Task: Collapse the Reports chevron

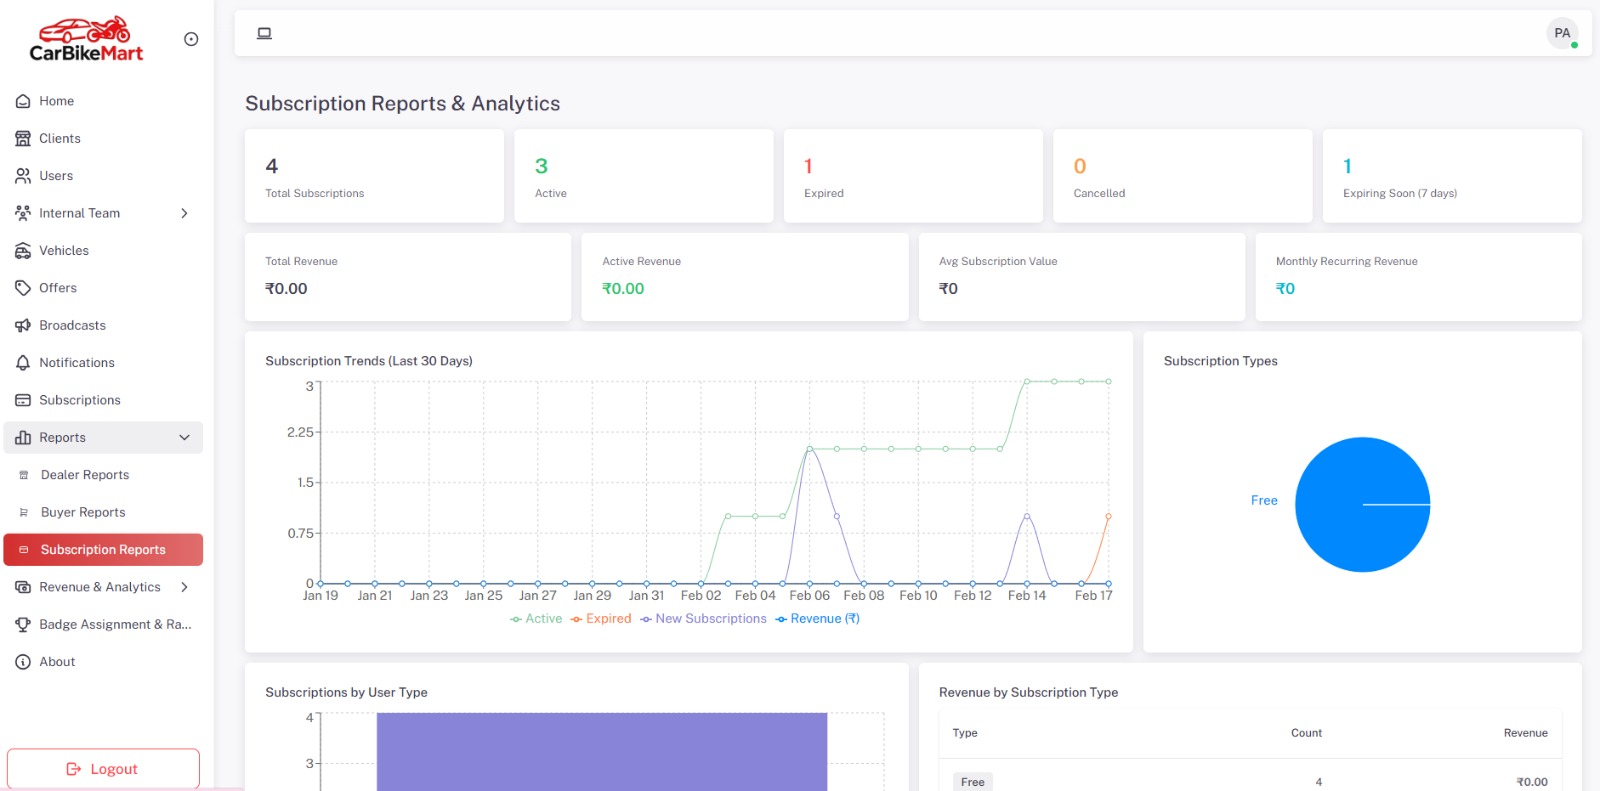Action: [x=184, y=437]
